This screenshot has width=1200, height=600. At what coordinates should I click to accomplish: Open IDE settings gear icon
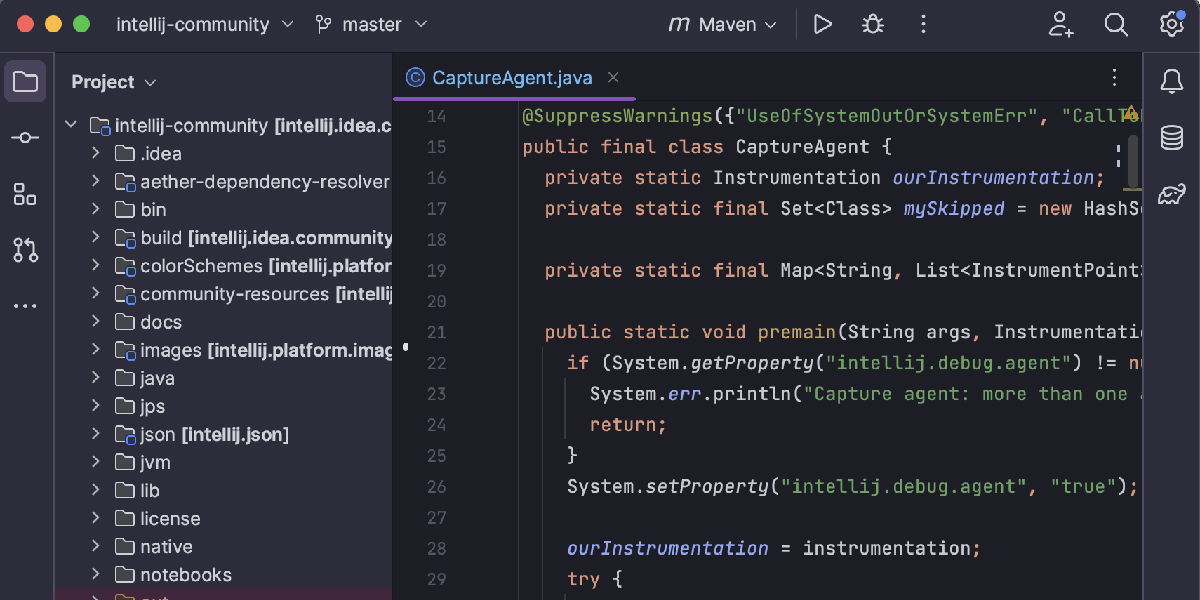pyautogui.click(x=1171, y=24)
